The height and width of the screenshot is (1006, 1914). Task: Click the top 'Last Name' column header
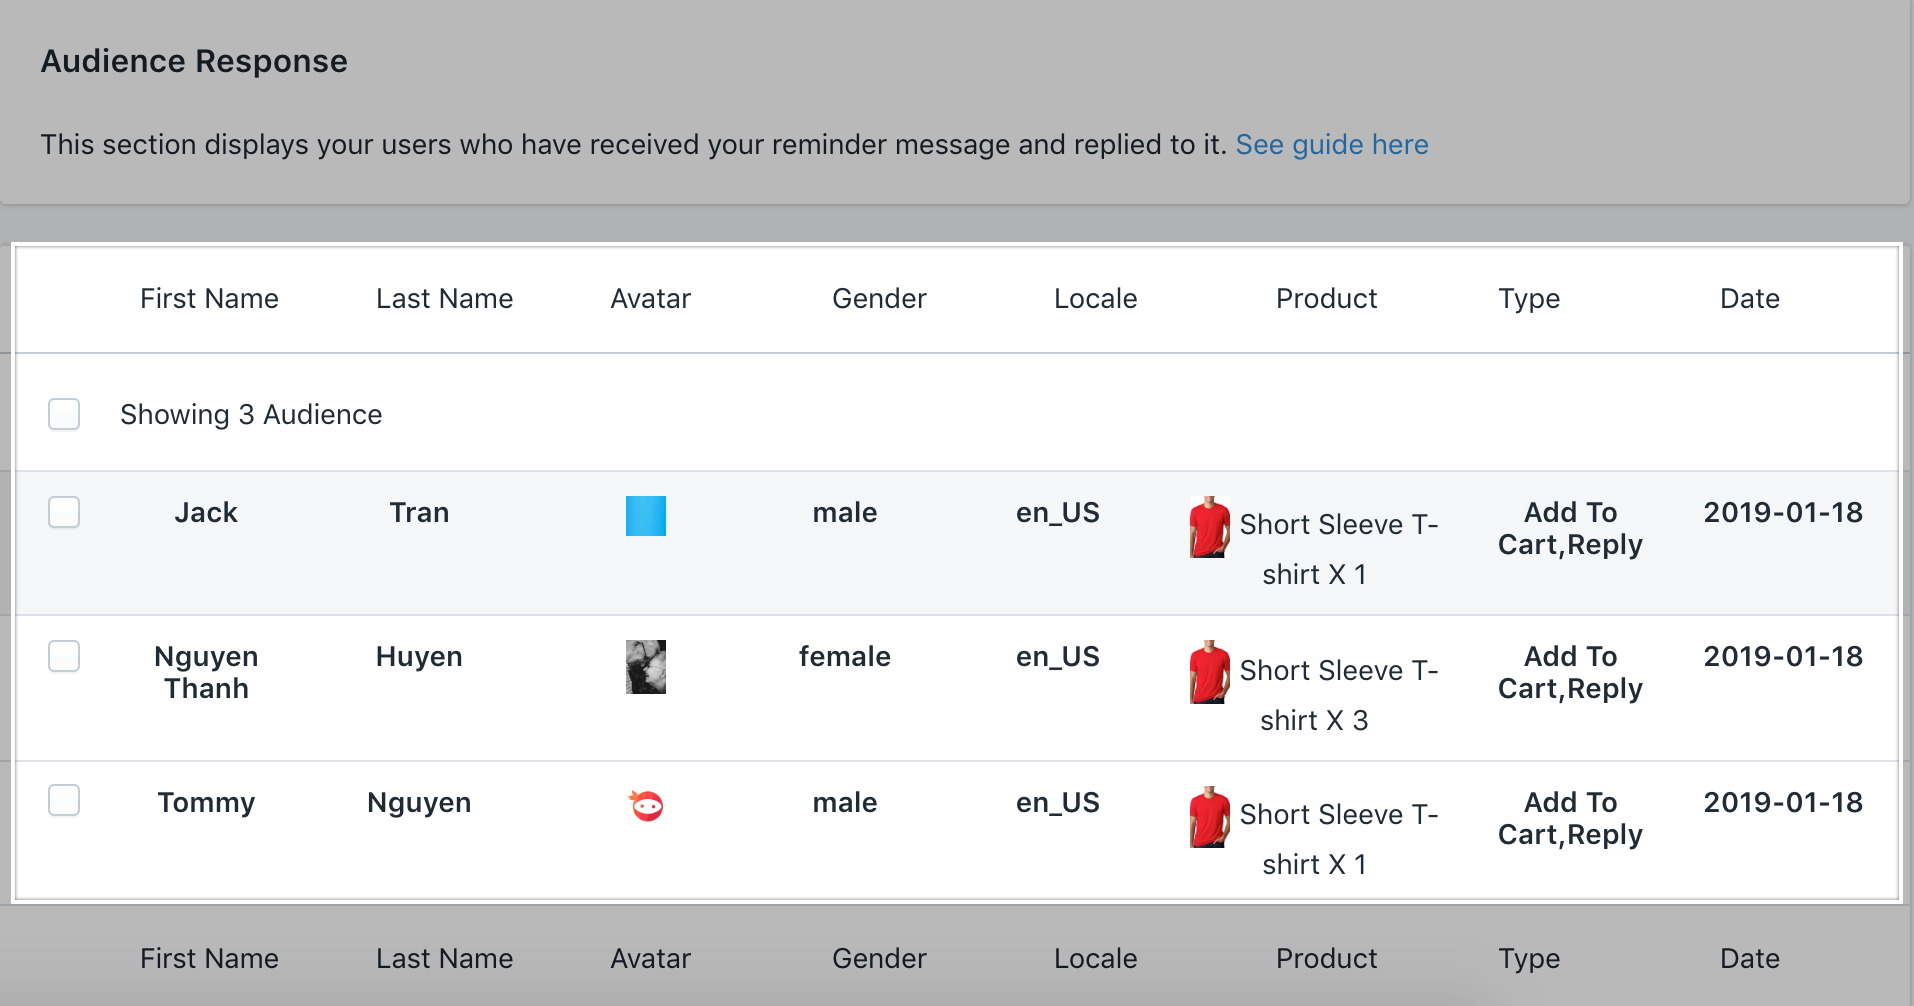tap(444, 299)
